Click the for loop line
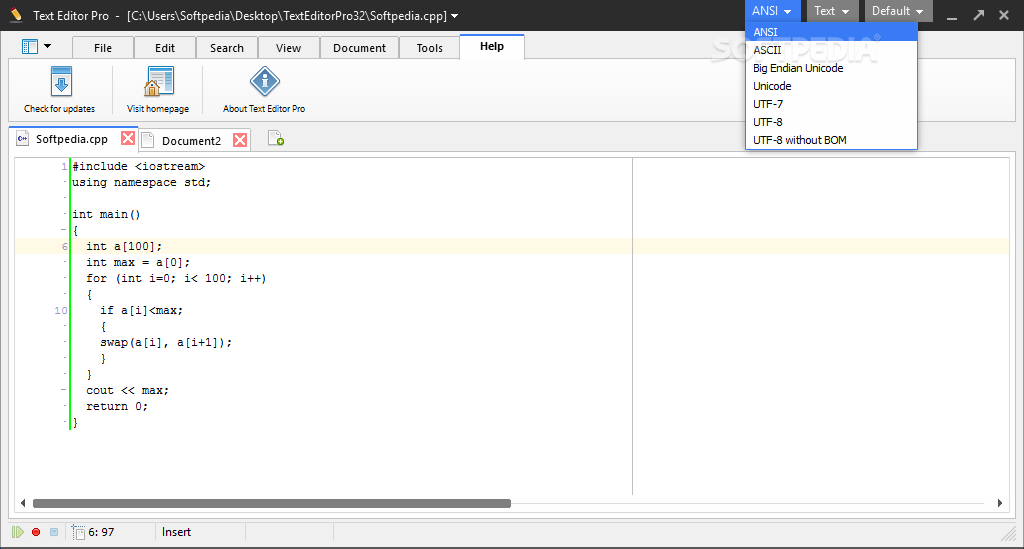The height and width of the screenshot is (549, 1024). [x=176, y=278]
